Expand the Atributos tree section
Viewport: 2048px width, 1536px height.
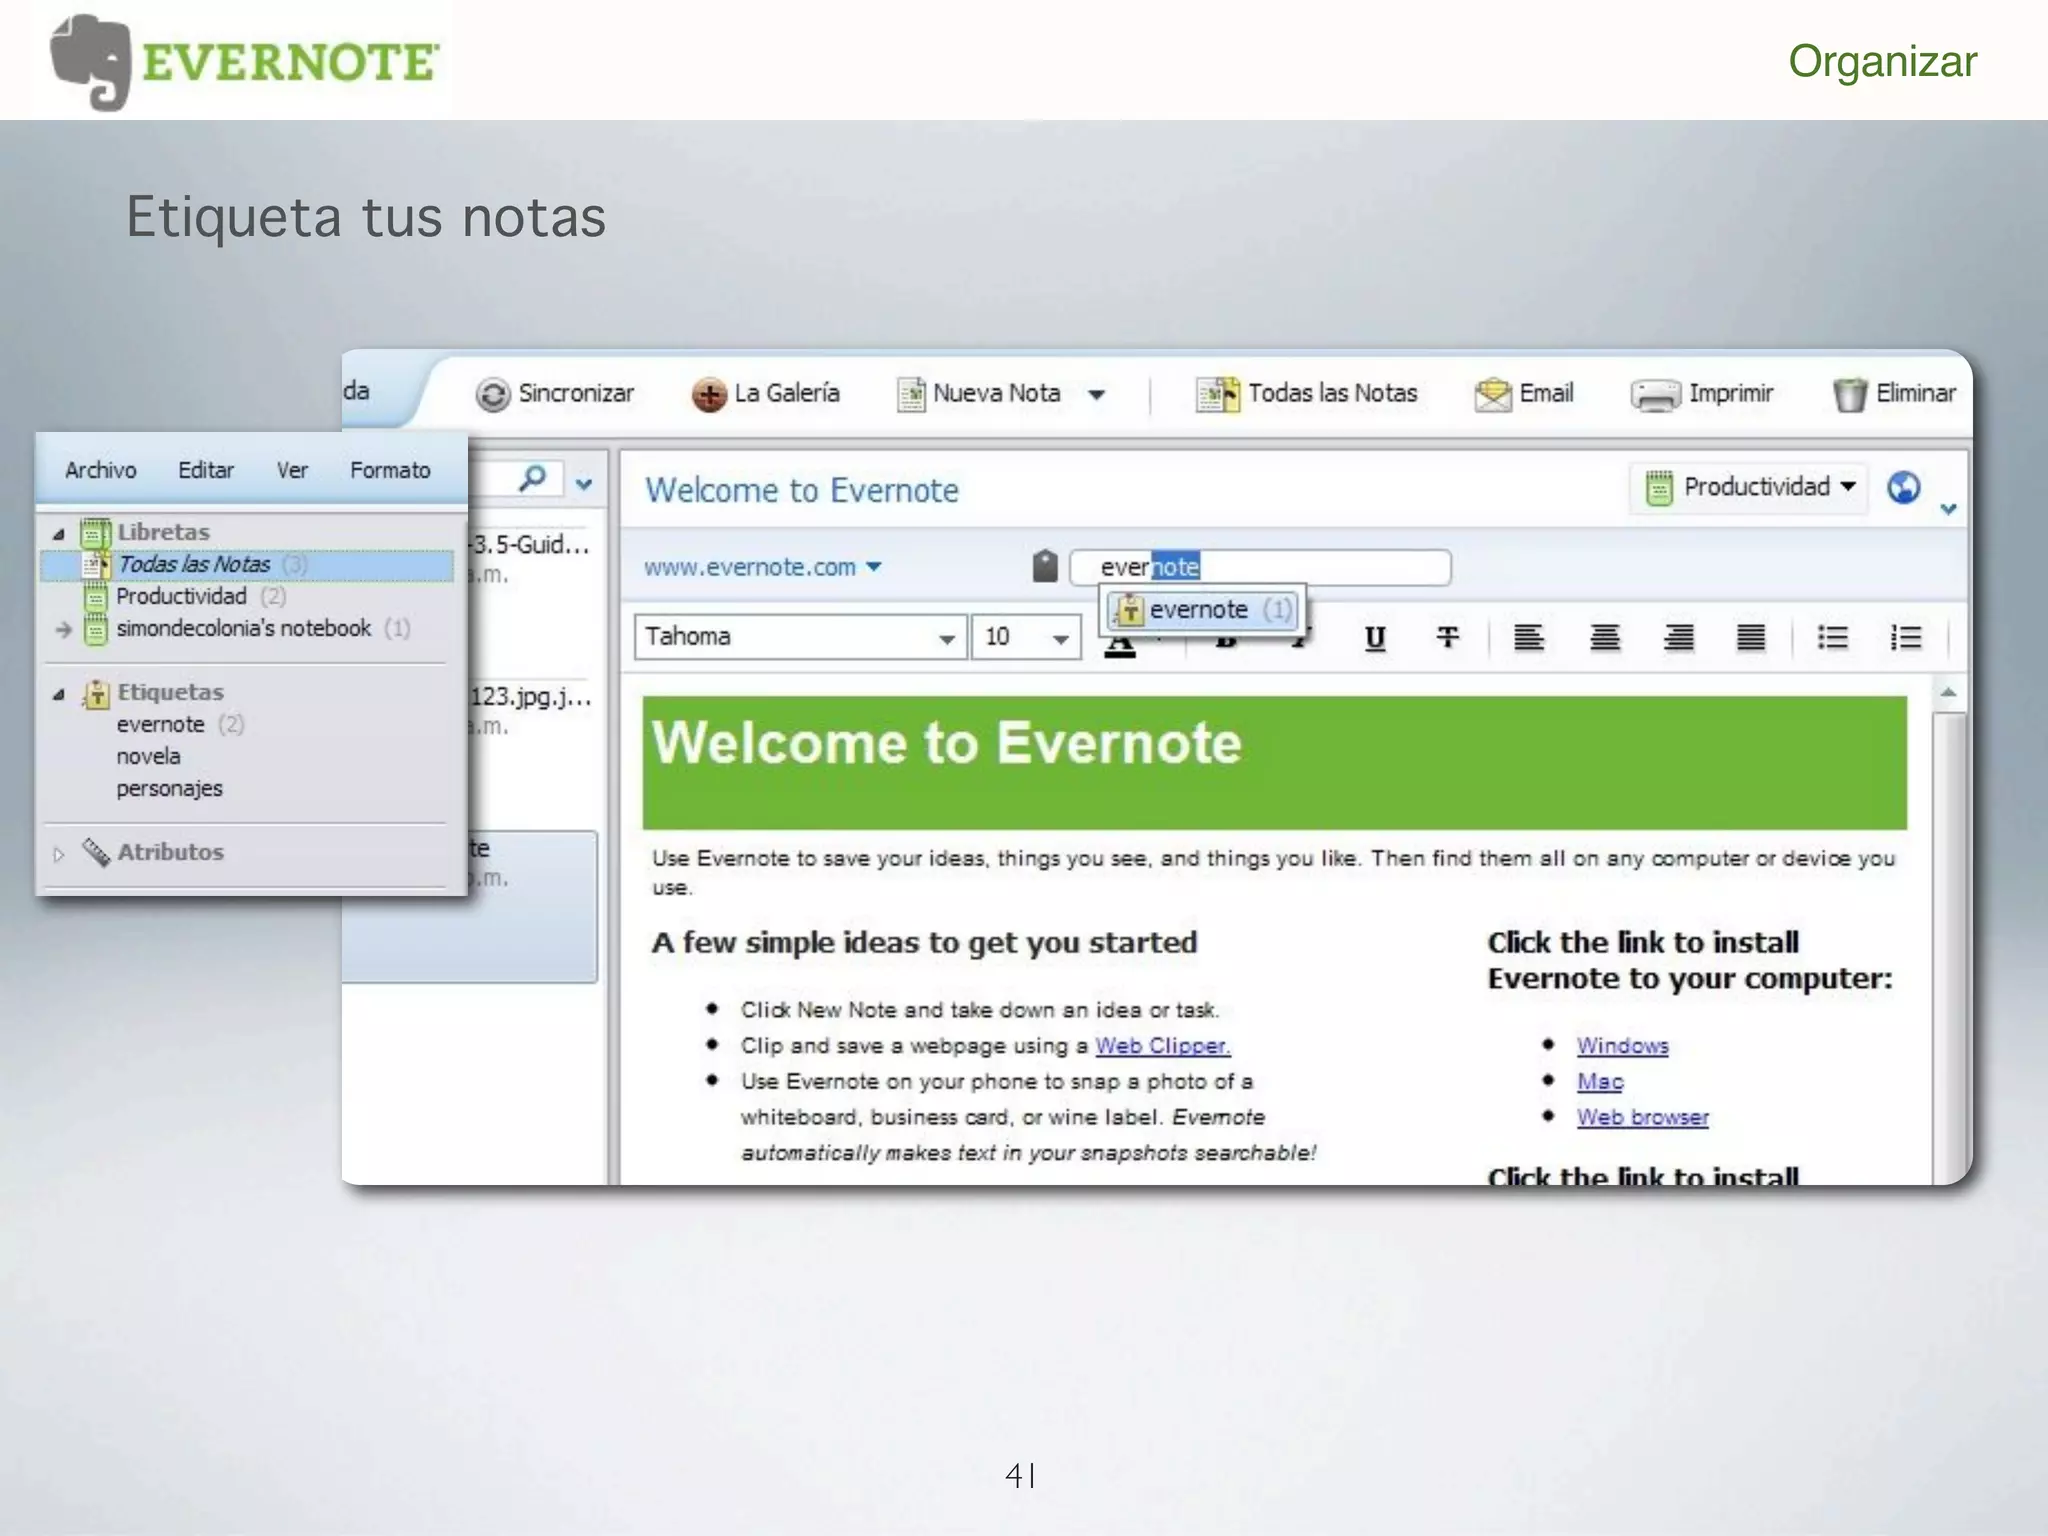click(x=59, y=854)
